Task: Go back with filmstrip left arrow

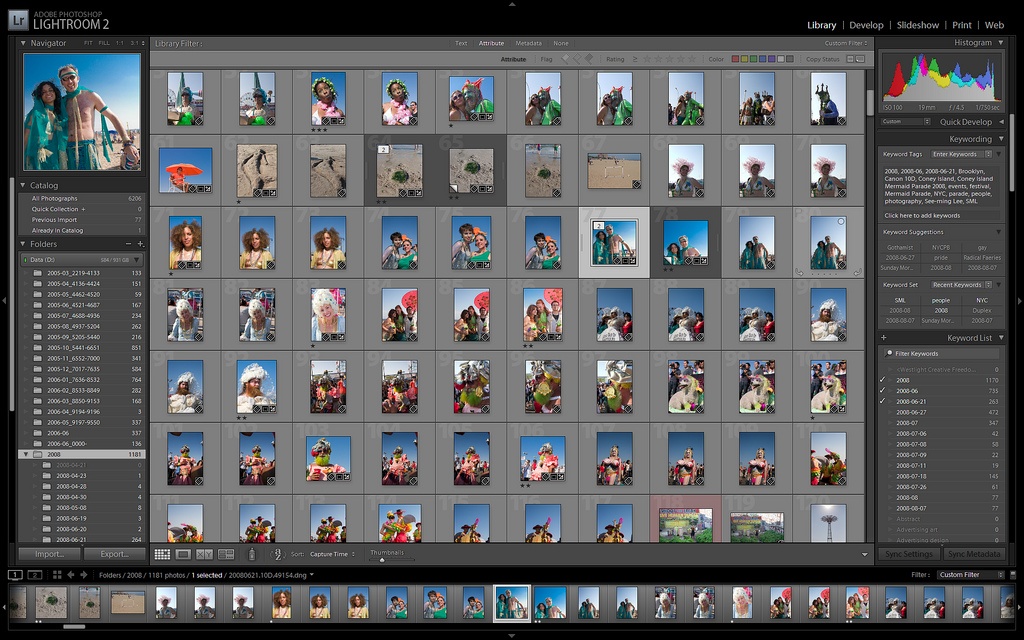Action: 71,575
